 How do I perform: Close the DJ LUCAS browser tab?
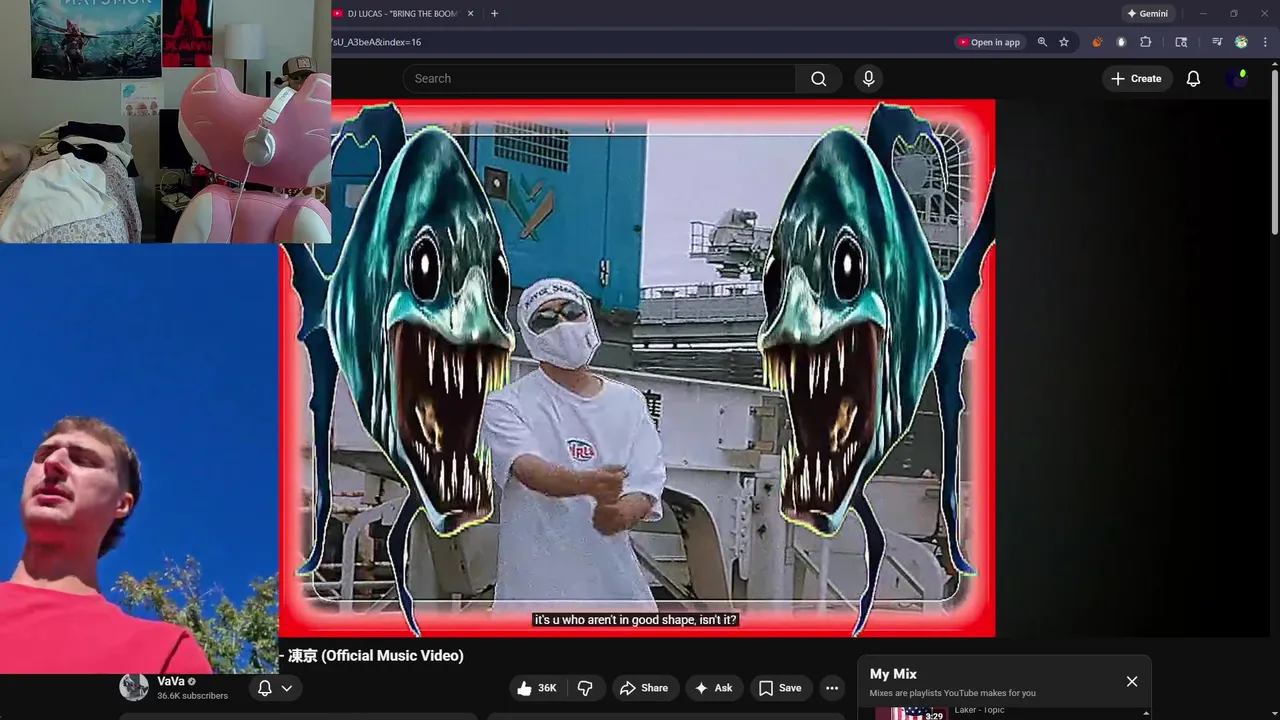coord(470,14)
